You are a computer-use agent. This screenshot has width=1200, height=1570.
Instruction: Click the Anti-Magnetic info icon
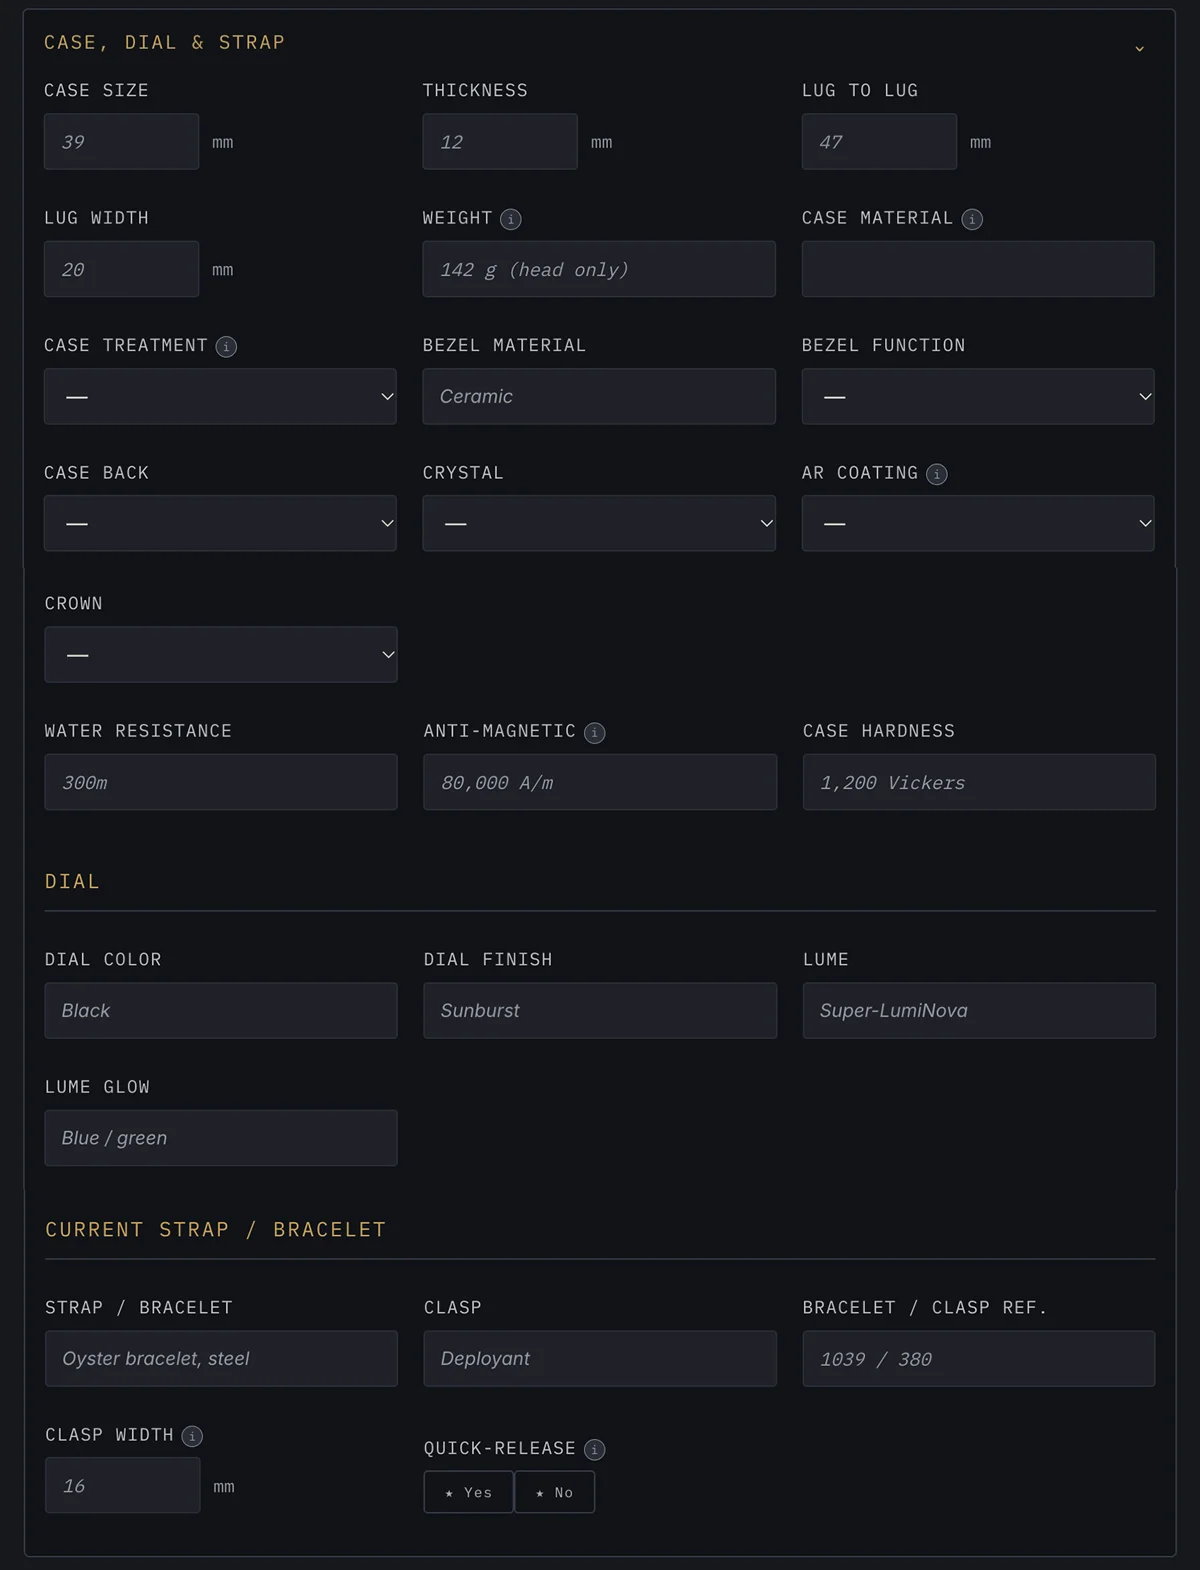coord(594,733)
